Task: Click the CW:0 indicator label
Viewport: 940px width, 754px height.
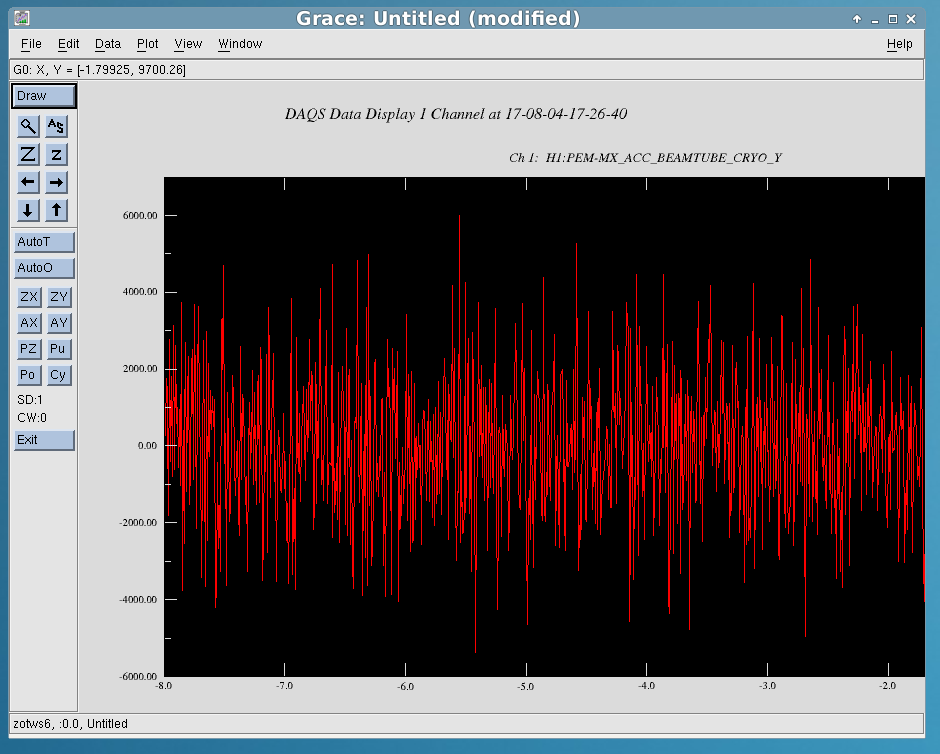Action: coord(32,418)
